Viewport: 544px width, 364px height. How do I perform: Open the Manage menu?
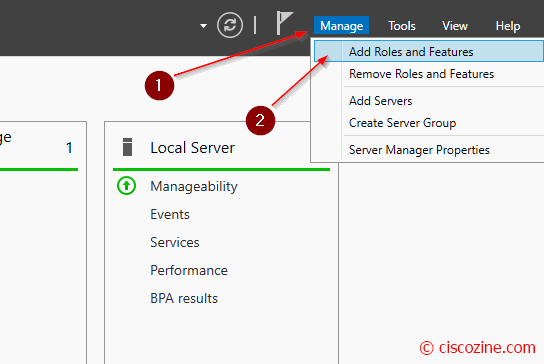[x=341, y=26]
